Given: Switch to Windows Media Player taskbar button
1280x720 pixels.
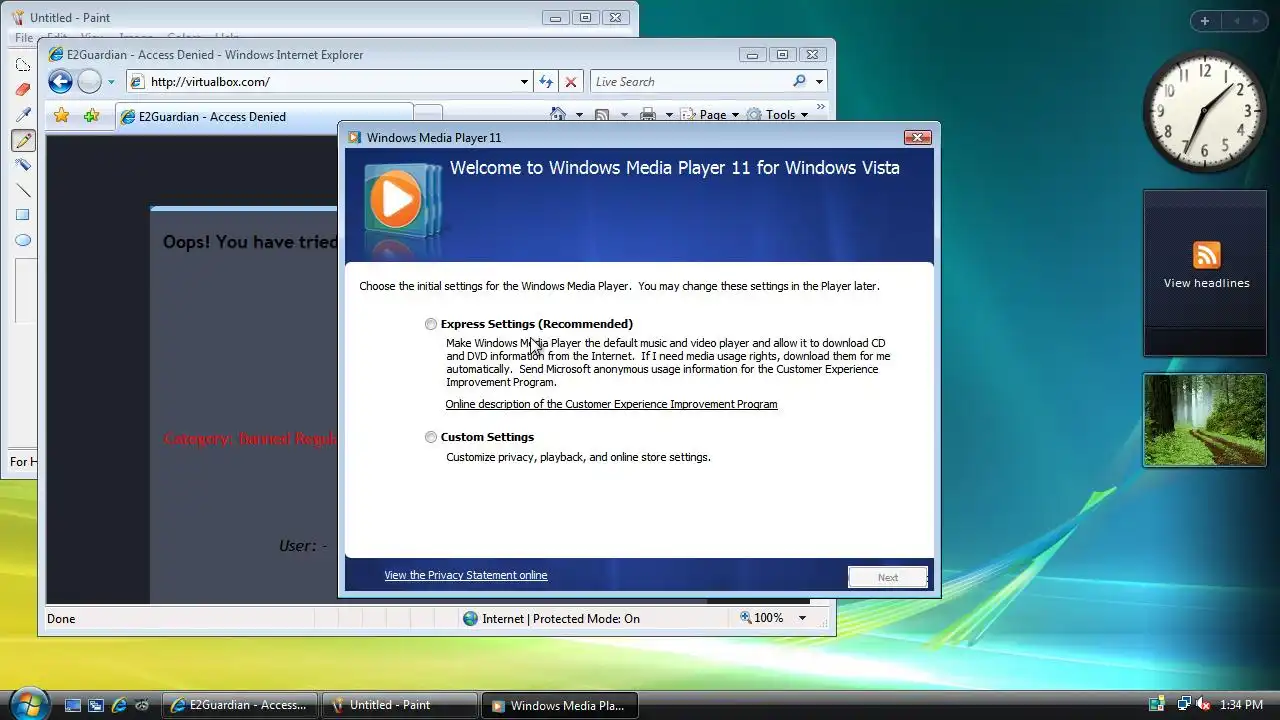Looking at the screenshot, I should pyautogui.click(x=560, y=705).
